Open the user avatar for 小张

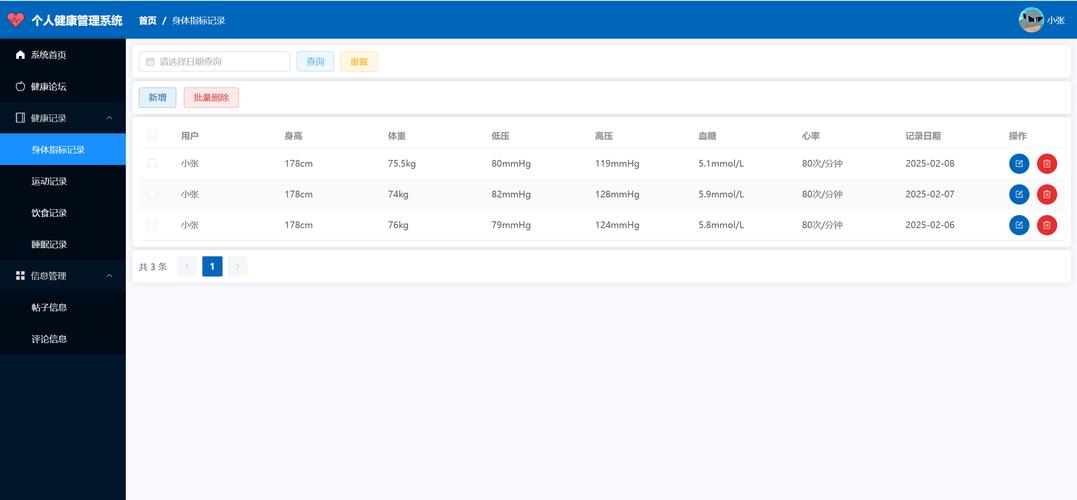click(1030, 20)
